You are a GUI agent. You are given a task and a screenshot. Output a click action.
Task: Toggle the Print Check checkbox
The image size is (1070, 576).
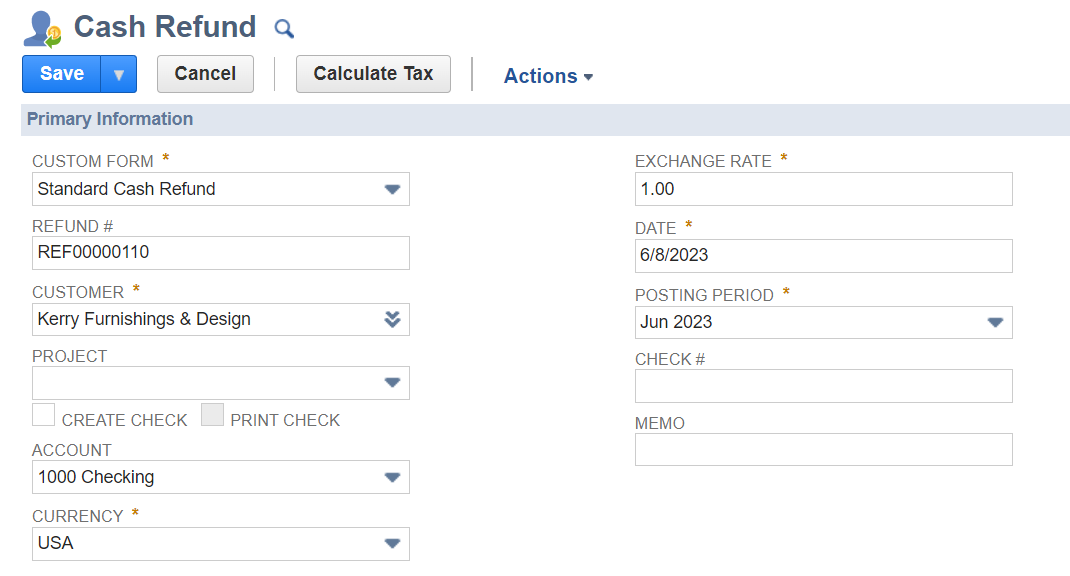(x=212, y=415)
